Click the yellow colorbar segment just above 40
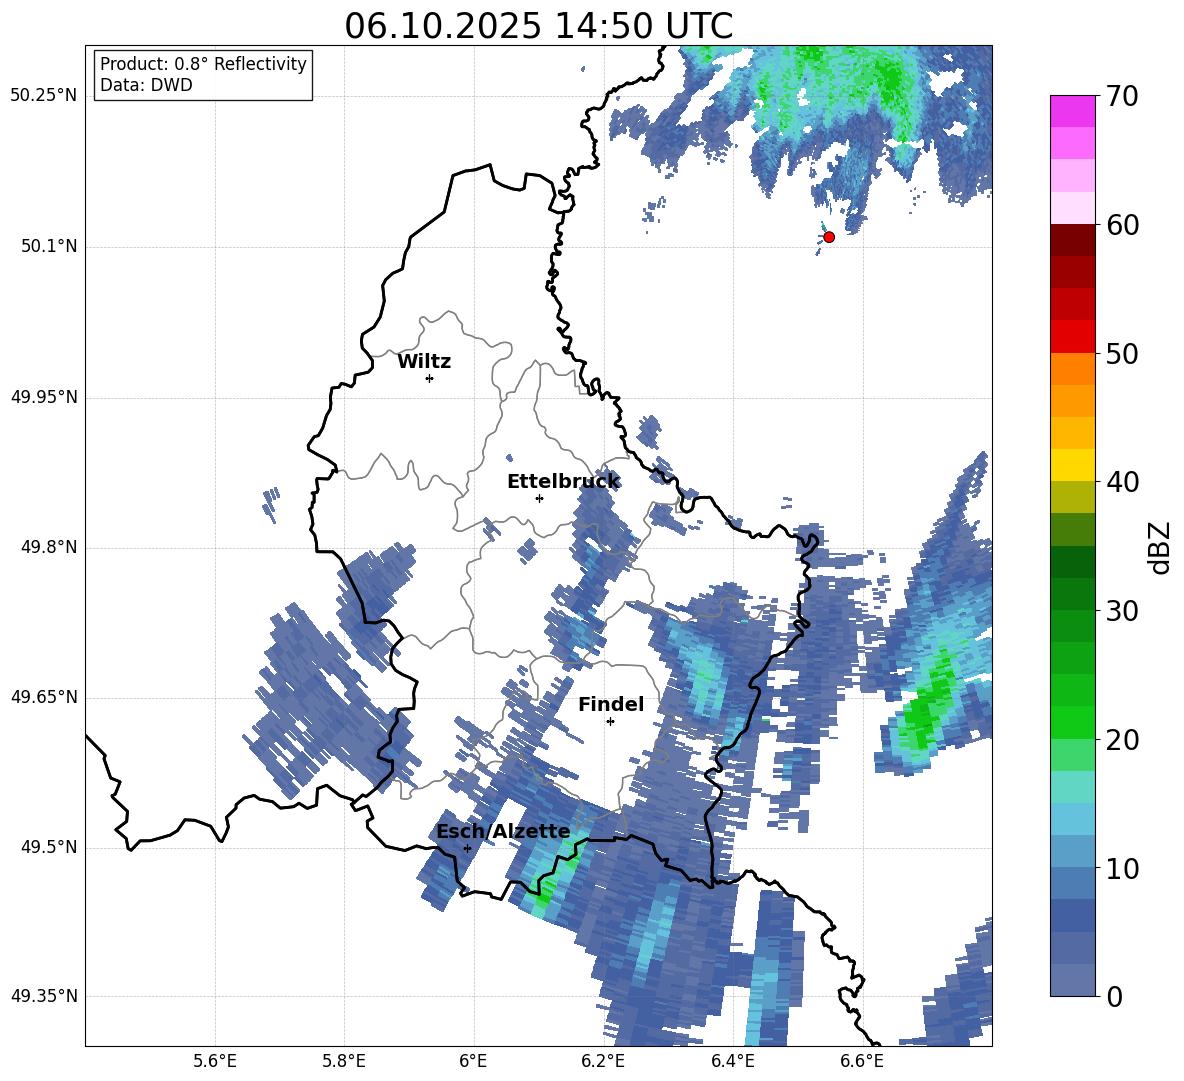This screenshot has height=1081, width=1184. (x=1072, y=465)
